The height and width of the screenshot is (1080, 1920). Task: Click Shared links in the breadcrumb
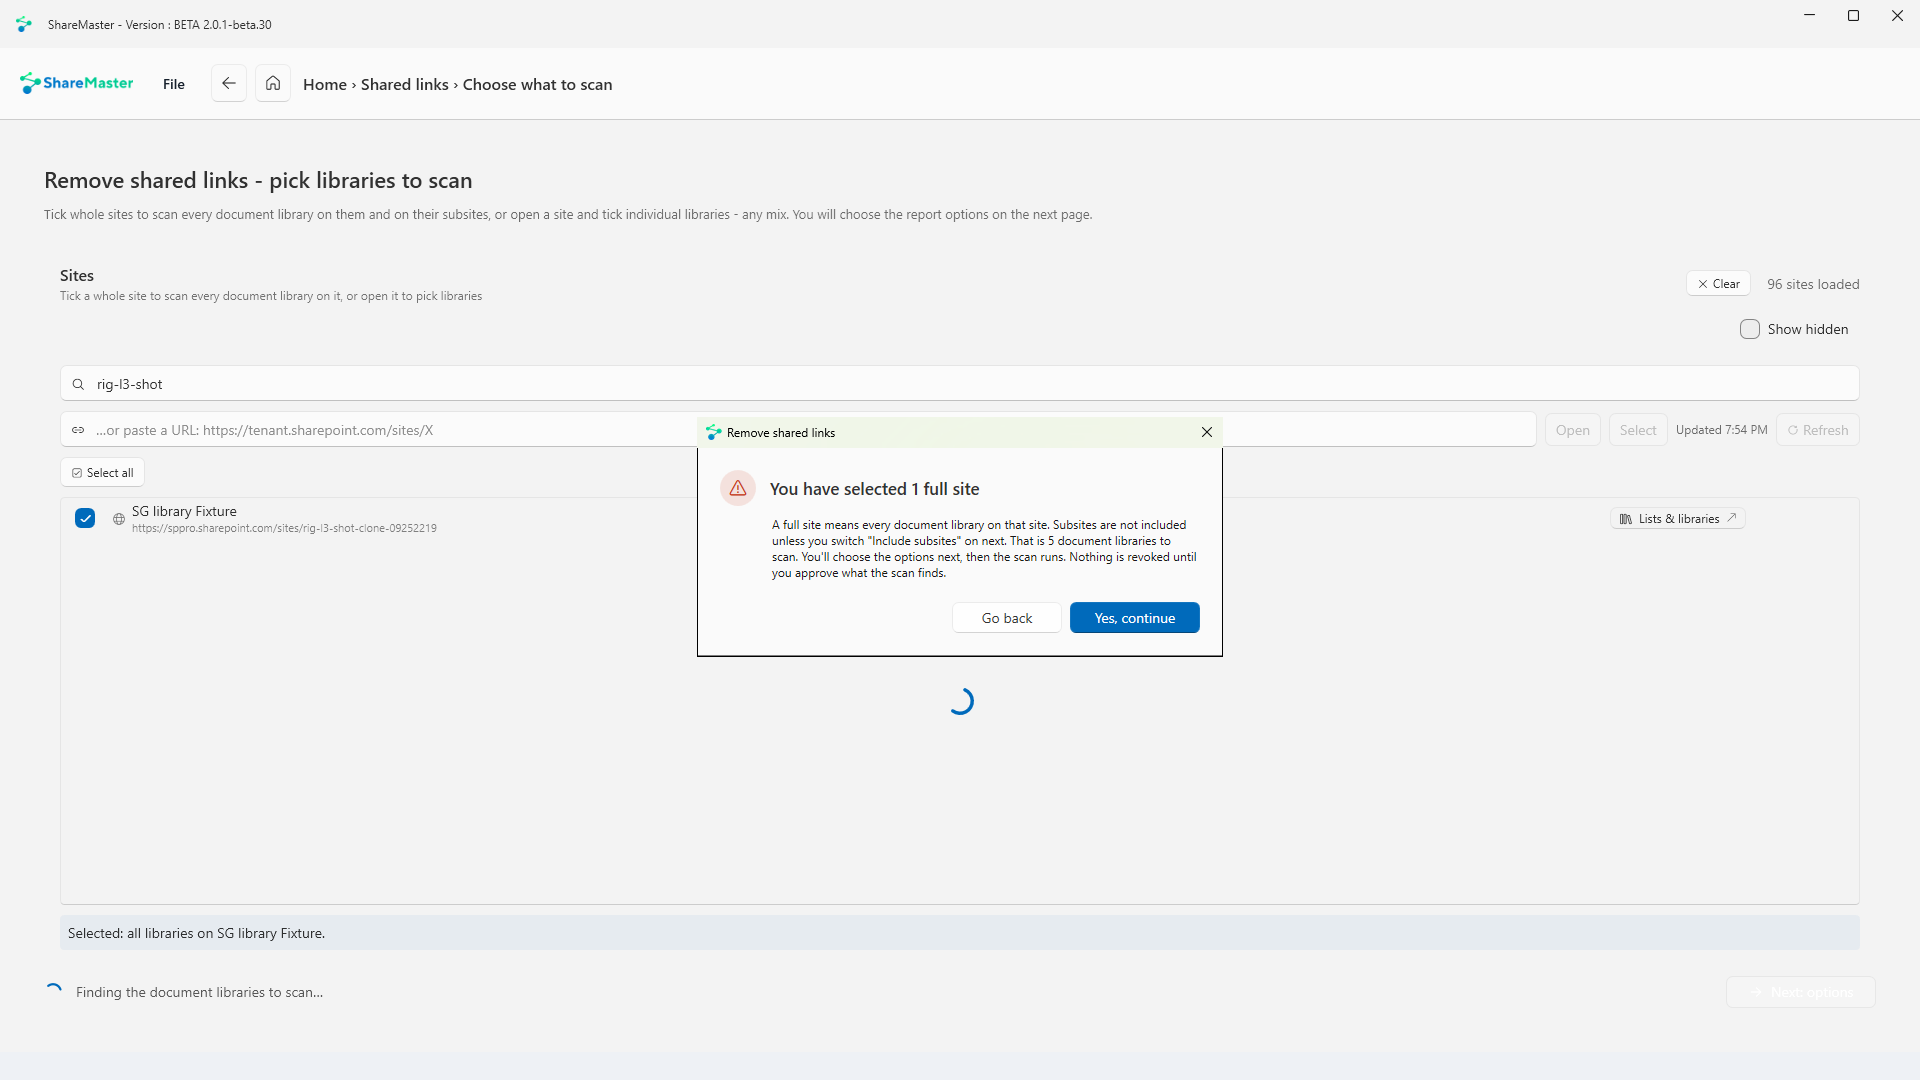[405, 84]
